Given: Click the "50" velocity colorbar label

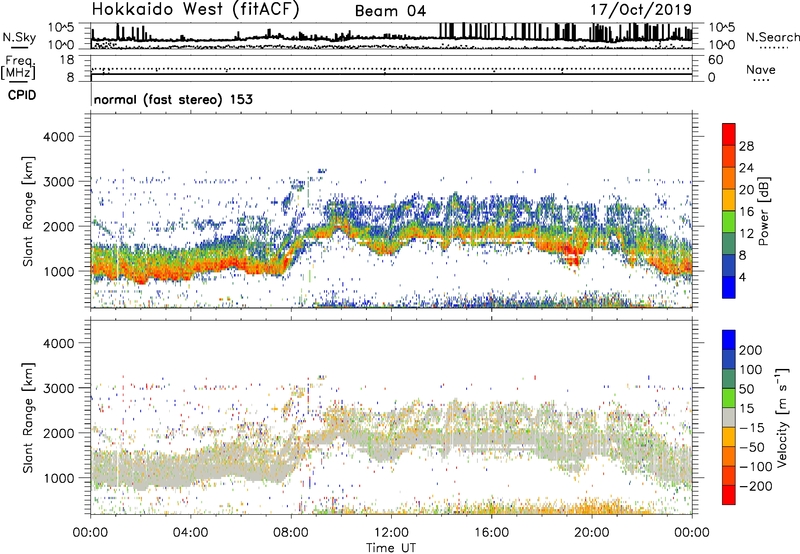Looking at the screenshot, I should click(746, 389).
